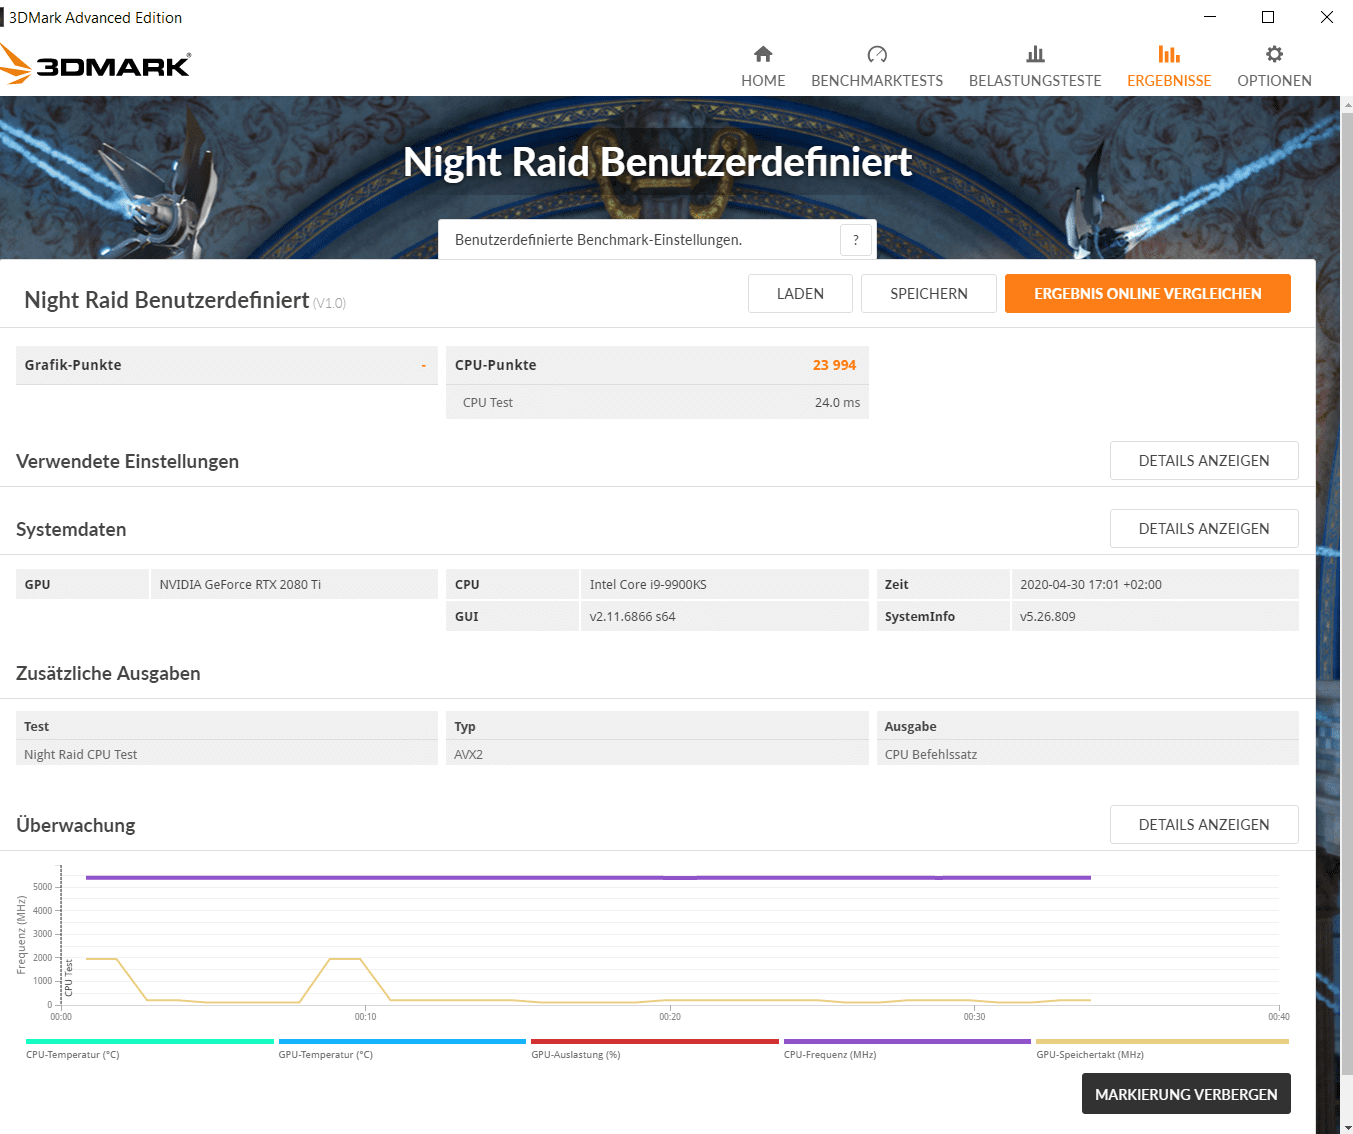1353x1134 pixels.
Task: Click MARKIERUNG VERBERGEN button
Action: coord(1186,1094)
